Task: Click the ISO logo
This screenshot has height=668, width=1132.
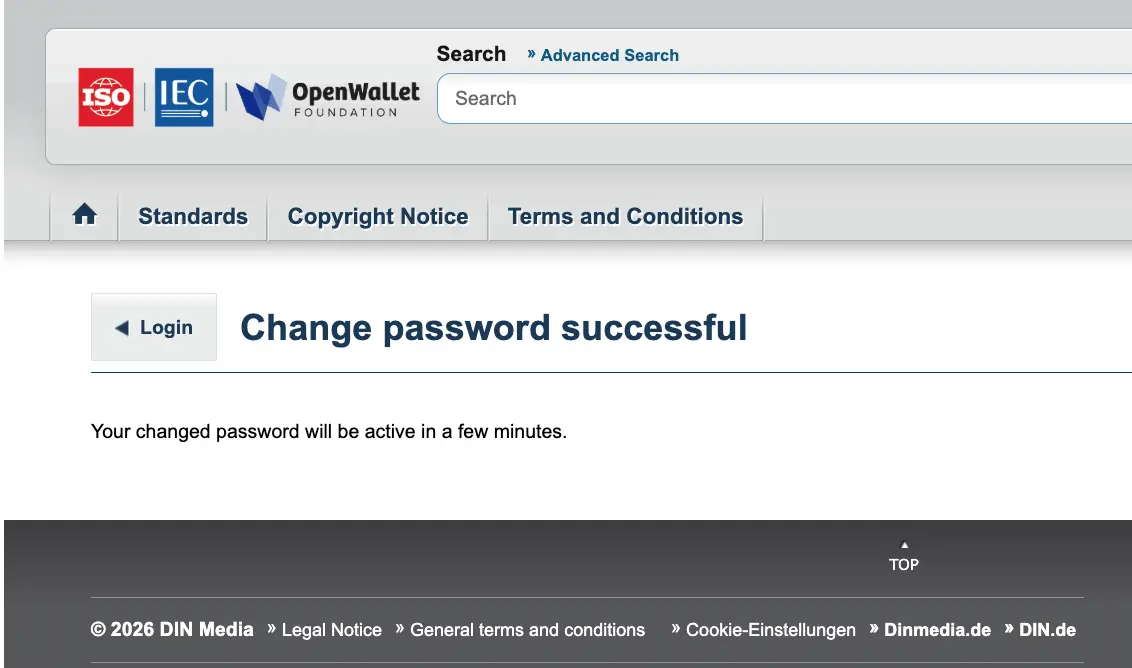Action: 106,97
